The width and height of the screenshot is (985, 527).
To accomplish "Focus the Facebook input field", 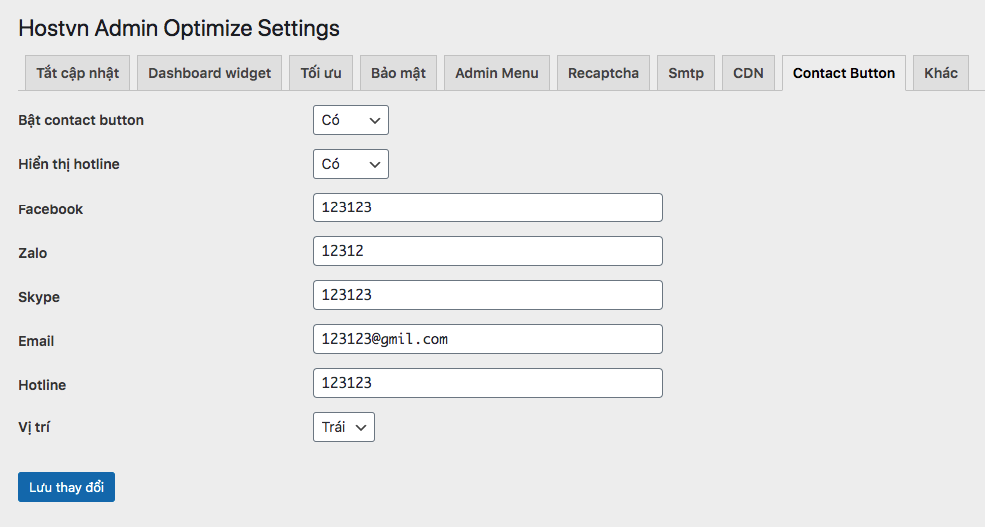I will point(487,207).
